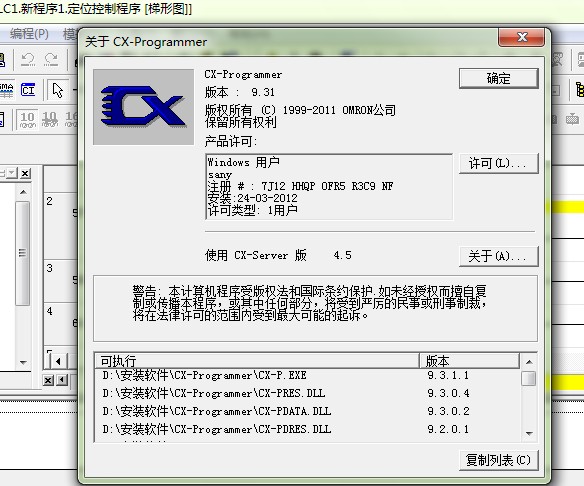Click the Redo icon in main toolbar
The image size is (584, 486).
(x=51, y=60)
